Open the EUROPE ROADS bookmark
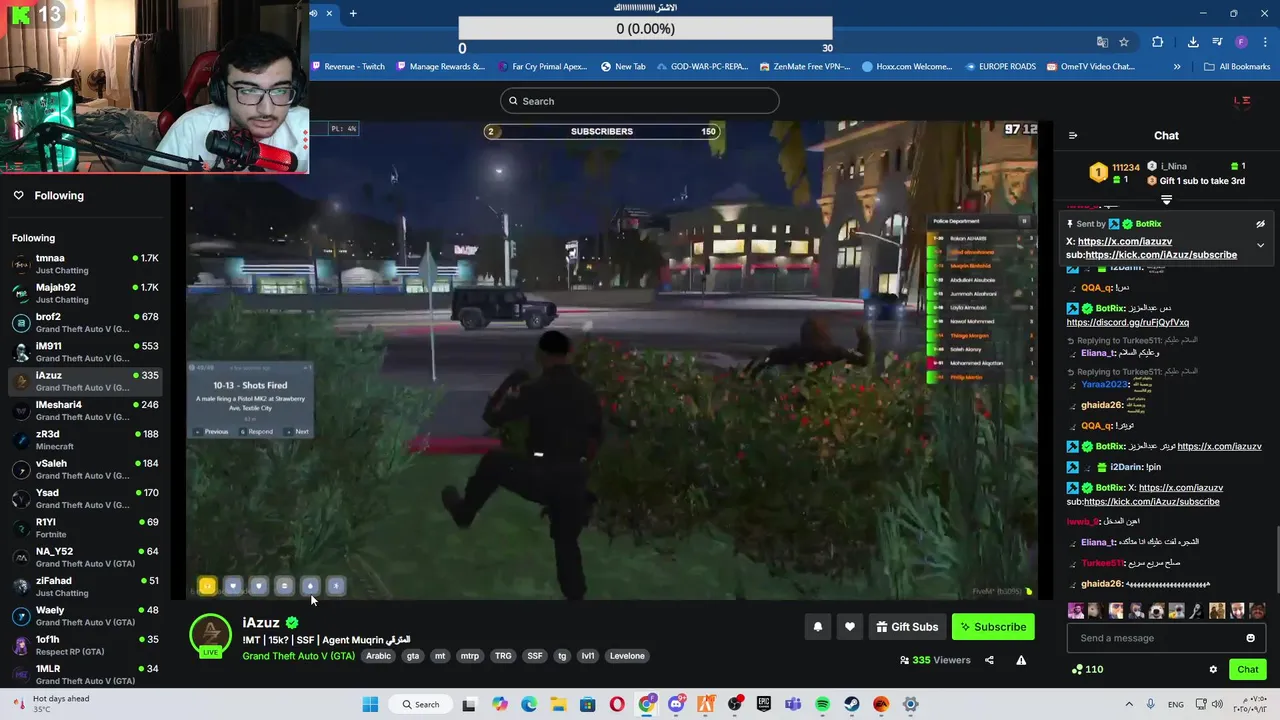The width and height of the screenshot is (1280, 720). pos(1000,67)
